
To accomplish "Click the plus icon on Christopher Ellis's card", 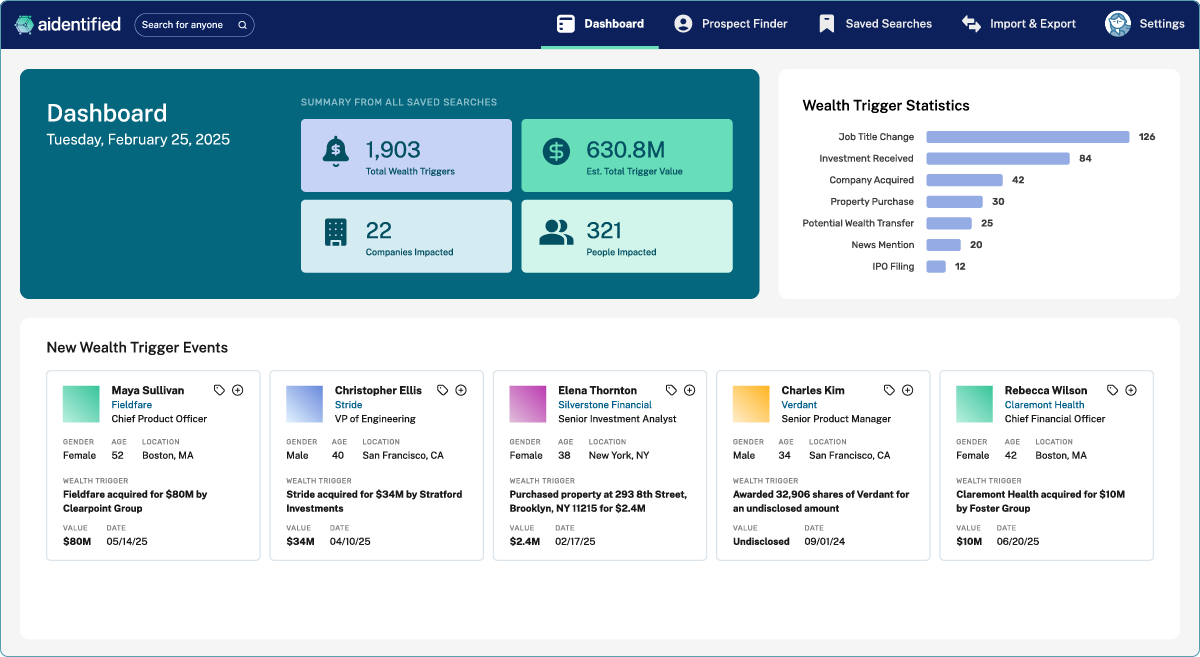I will coord(461,390).
